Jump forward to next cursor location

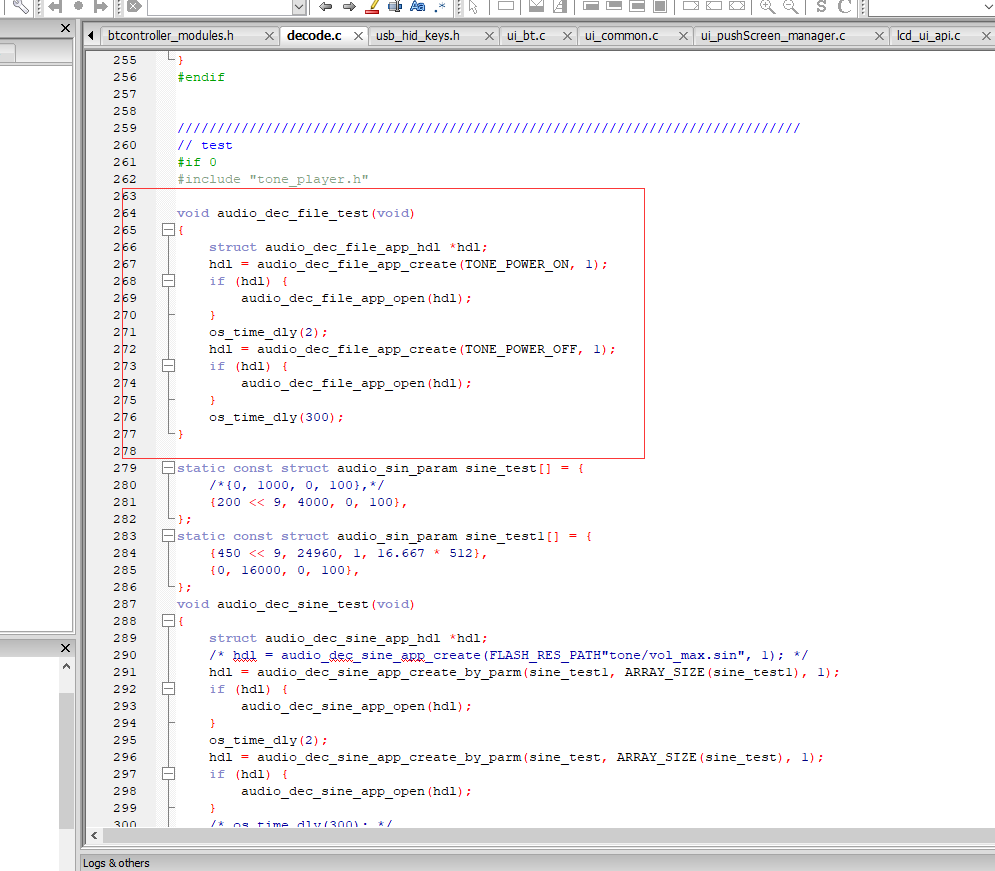coord(100,6)
